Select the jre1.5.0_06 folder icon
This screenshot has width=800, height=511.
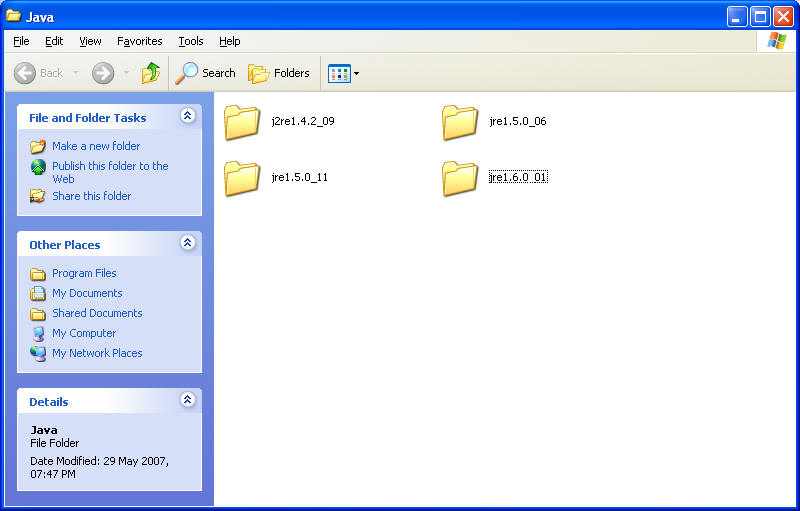pyautogui.click(x=460, y=122)
